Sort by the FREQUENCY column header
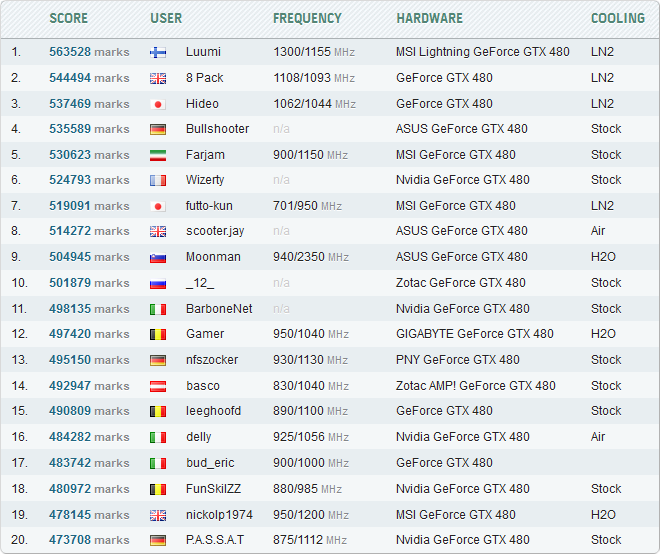The height and width of the screenshot is (554, 660). click(307, 18)
